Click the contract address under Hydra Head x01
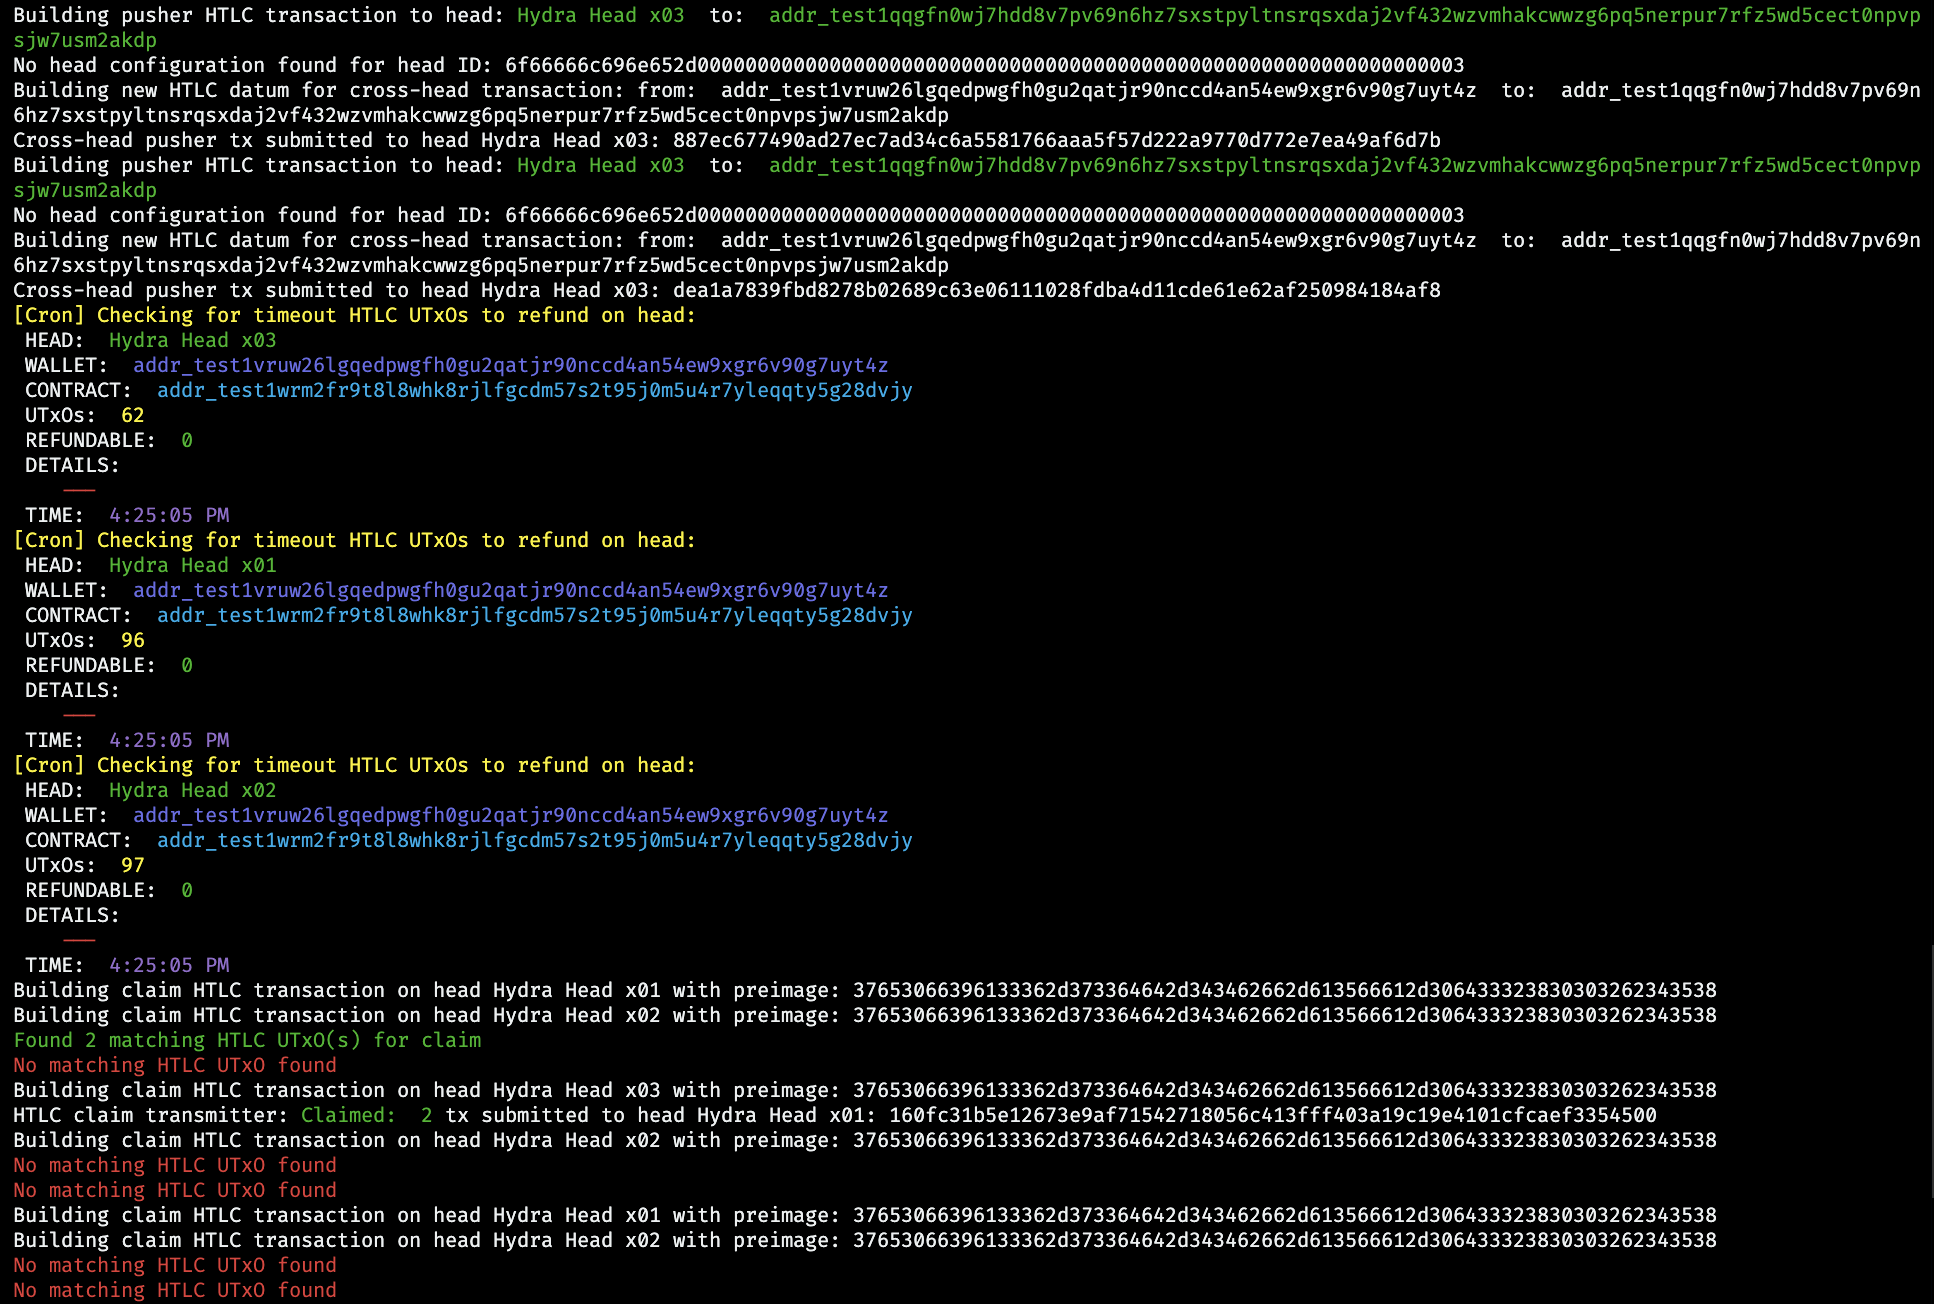Viewport: 1934px width, 1304px height. tap(534, 615)
